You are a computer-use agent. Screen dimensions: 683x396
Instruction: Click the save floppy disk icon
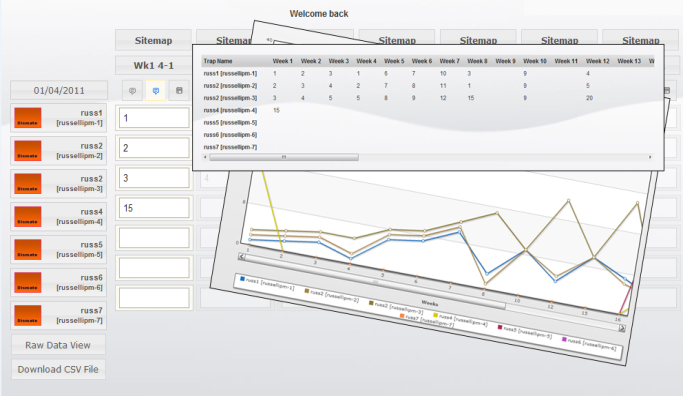179,91
